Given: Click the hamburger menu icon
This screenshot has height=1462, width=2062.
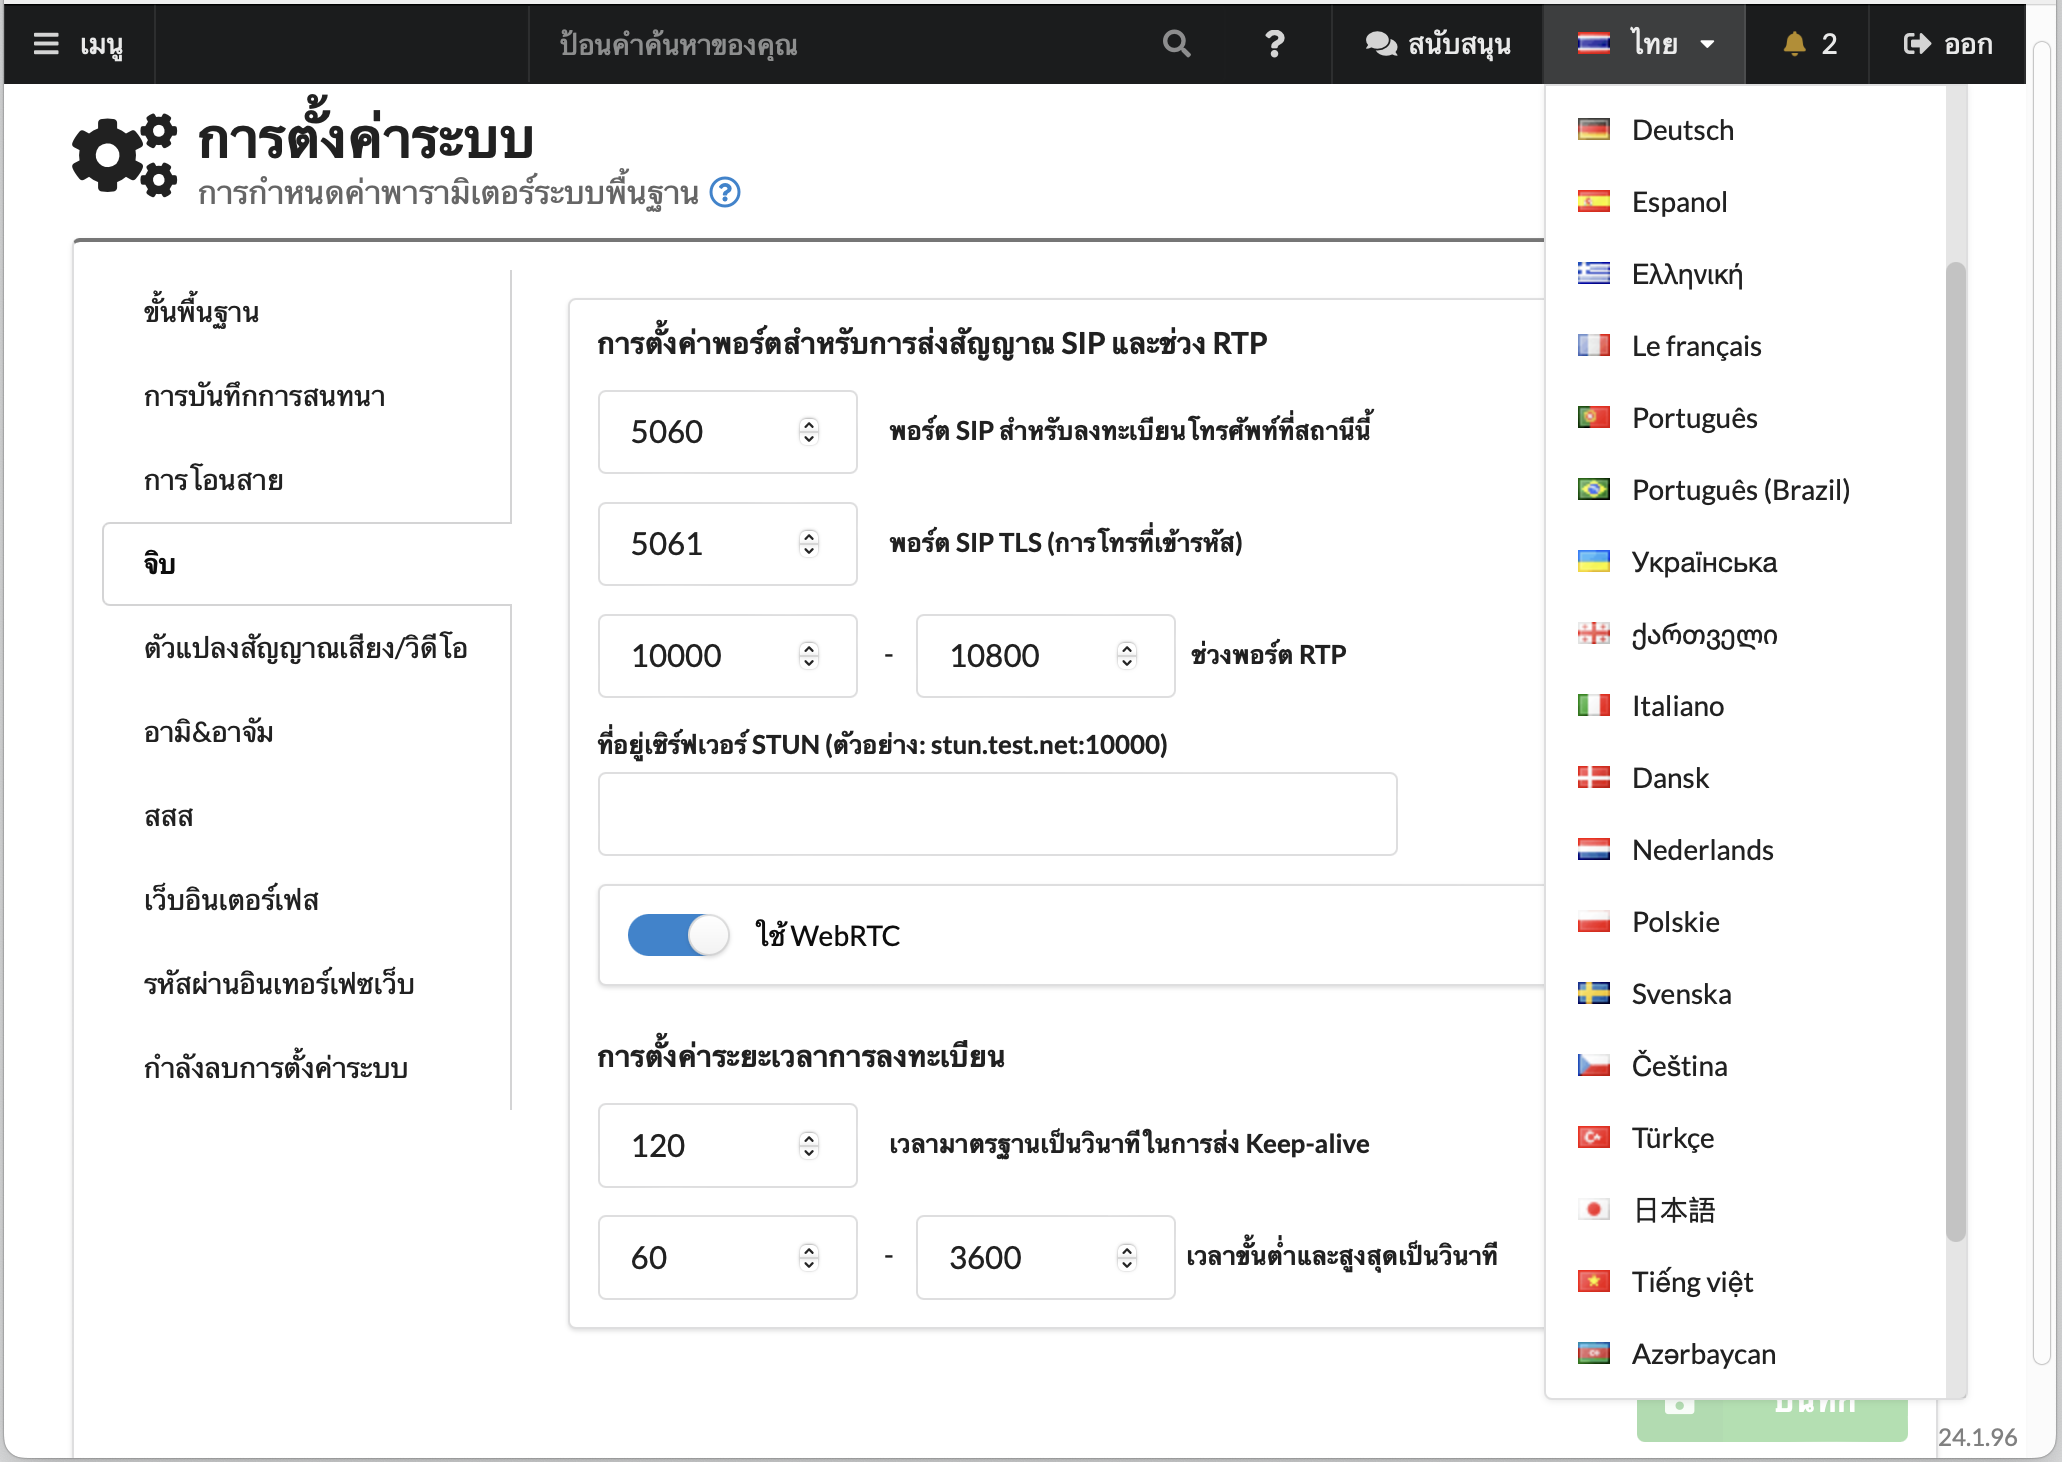Looking at the screenshot, I should coord(46,44).
